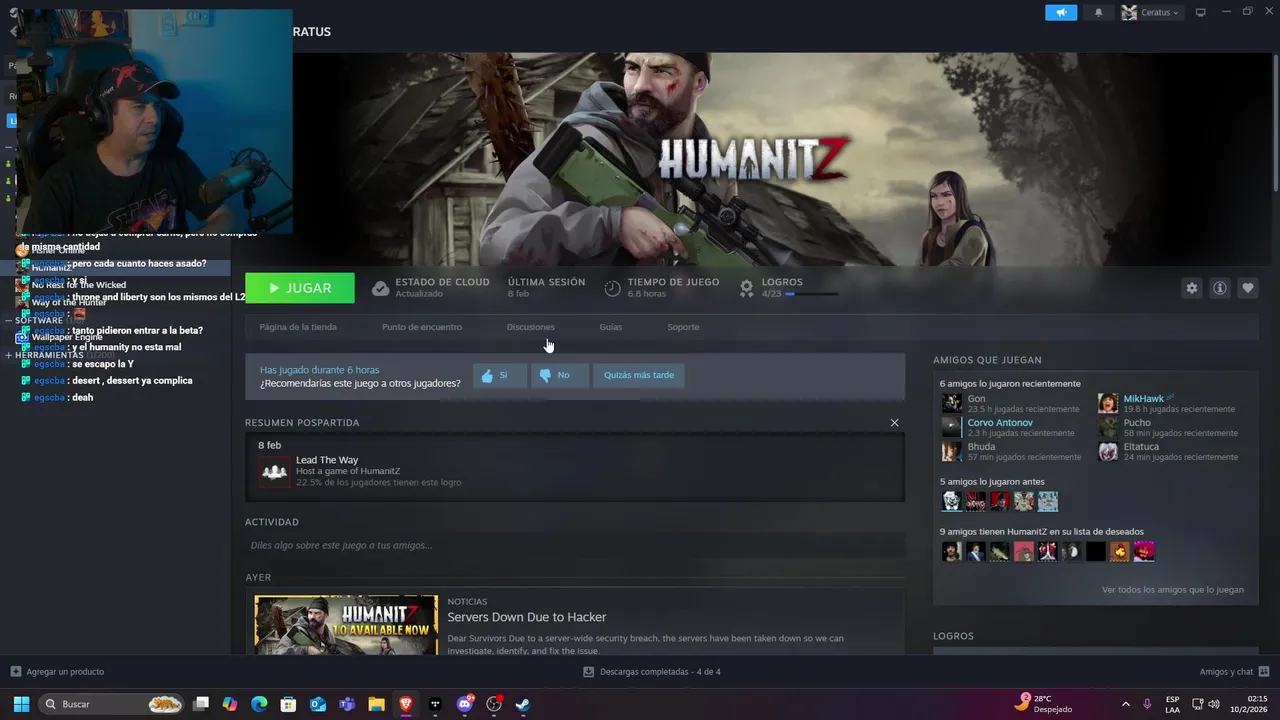
Task: Click friend Pucho's avatar
Action: pos(1108,427)
